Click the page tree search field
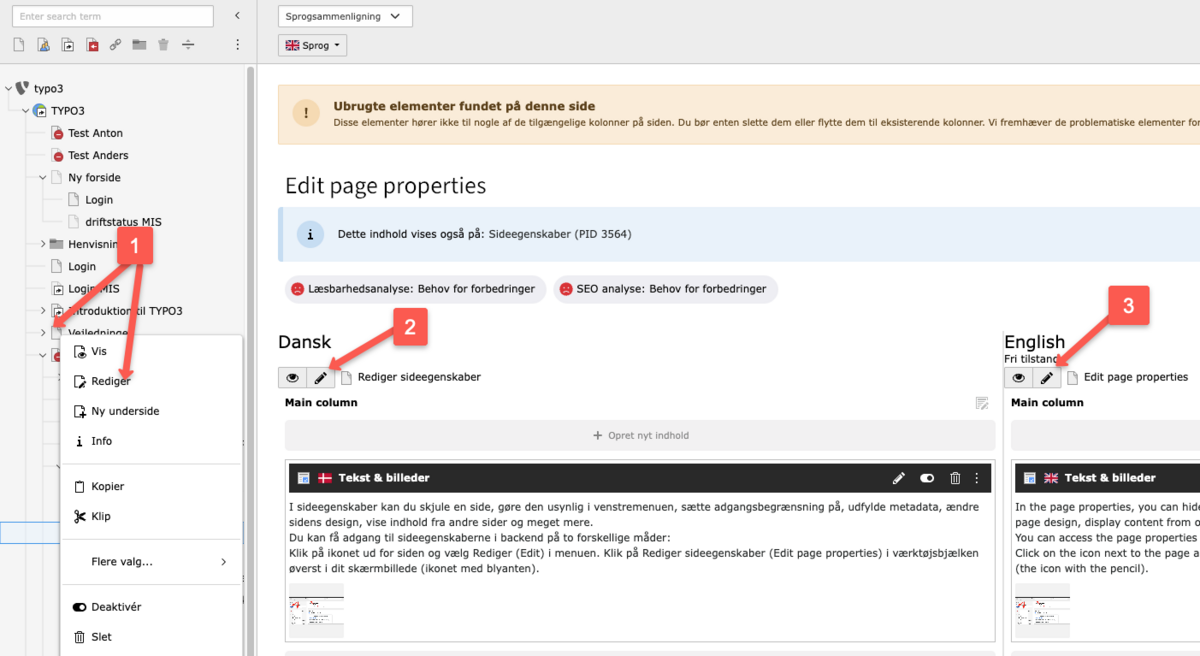This screenshot has height=656, width=1200. (112, 16)
